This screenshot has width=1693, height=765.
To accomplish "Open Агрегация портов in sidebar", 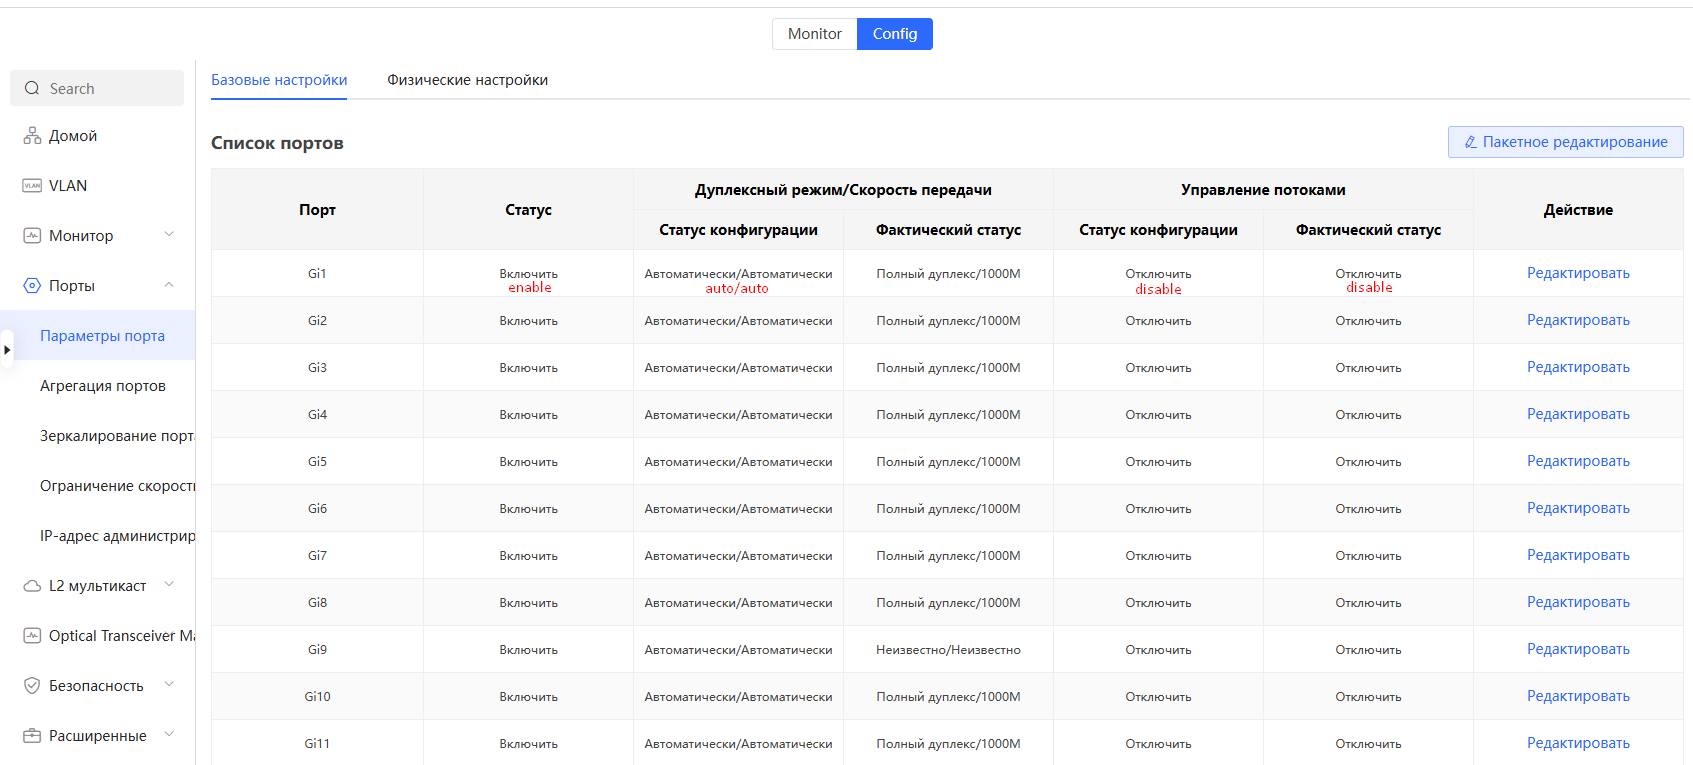I will (103, 386).
